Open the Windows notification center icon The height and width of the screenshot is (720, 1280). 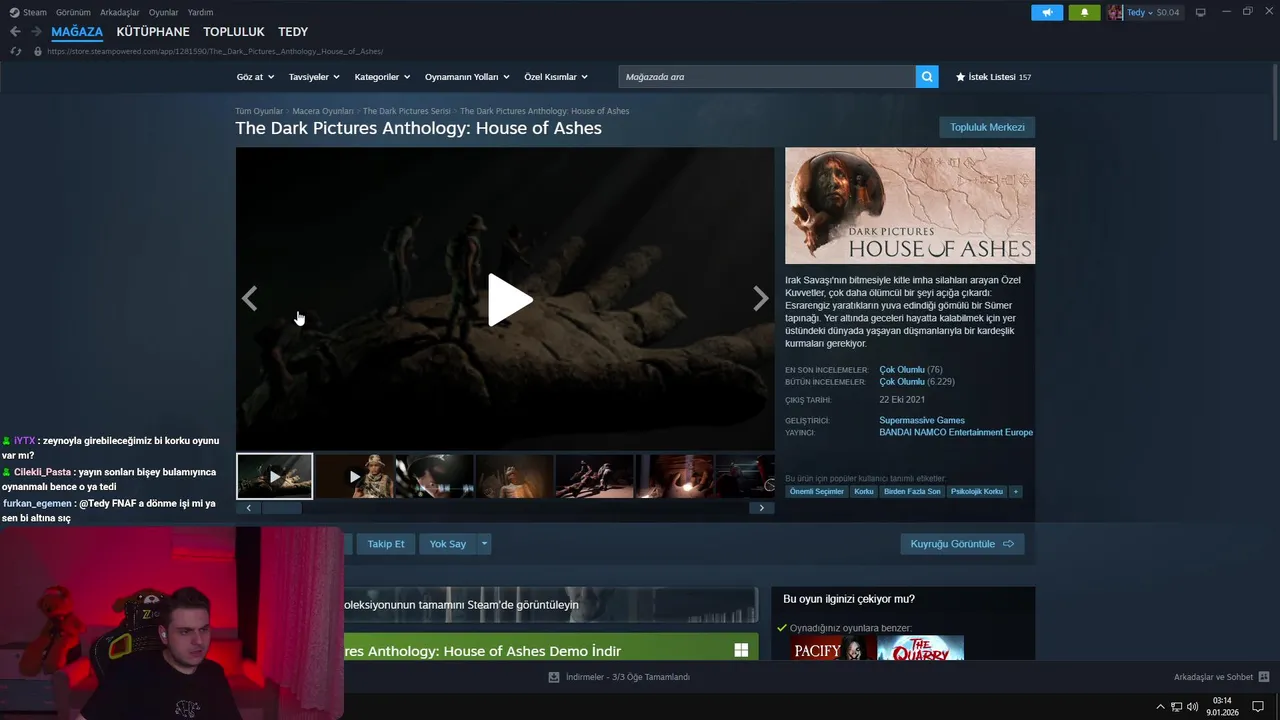tap(1258, 707)
